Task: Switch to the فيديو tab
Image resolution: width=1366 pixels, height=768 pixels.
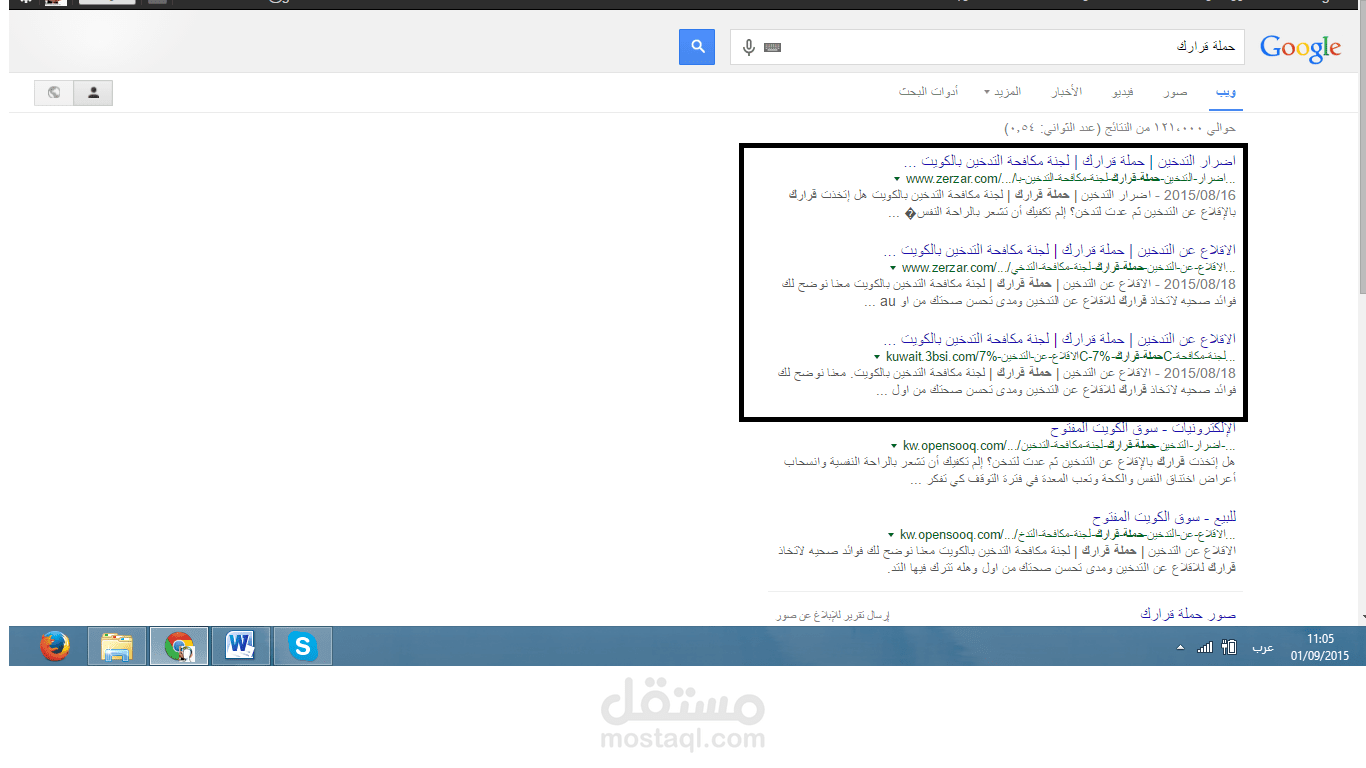Action: click(x=1123, y=92)
